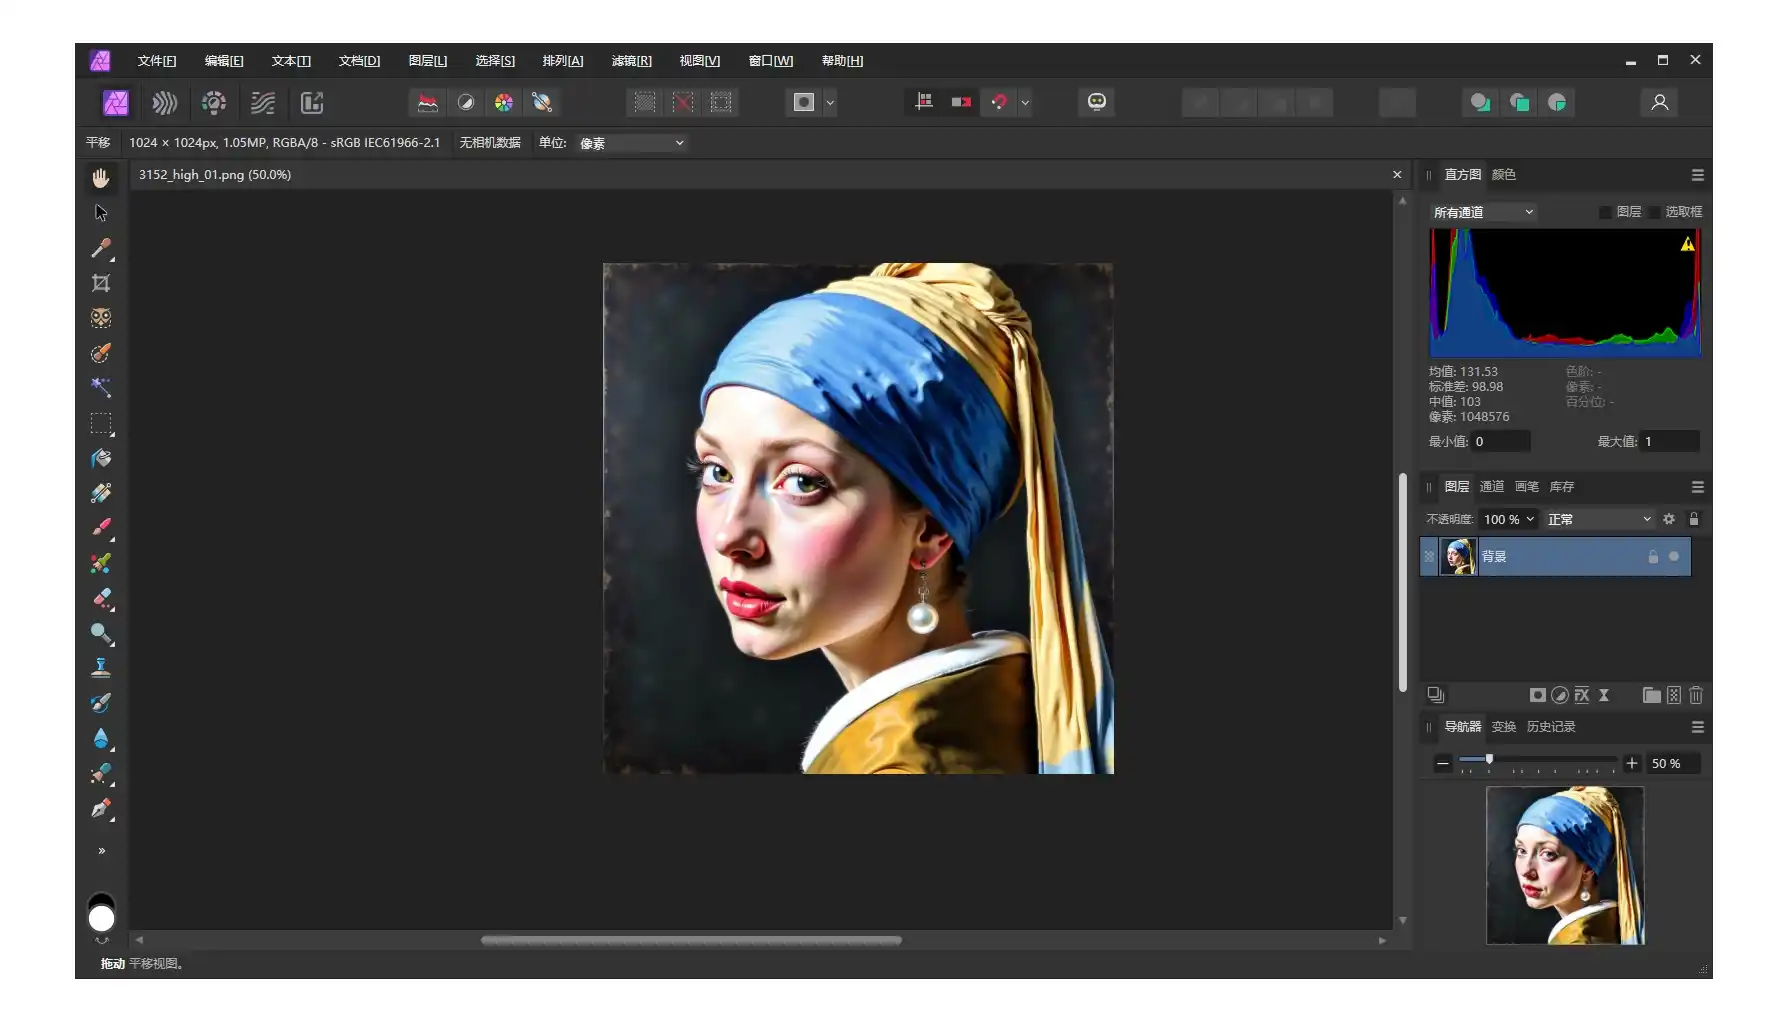Toggle move by whole pixels icon
Image resolution: width=1790 pixels, height=1033 pixels.
(x=961, y=102)
